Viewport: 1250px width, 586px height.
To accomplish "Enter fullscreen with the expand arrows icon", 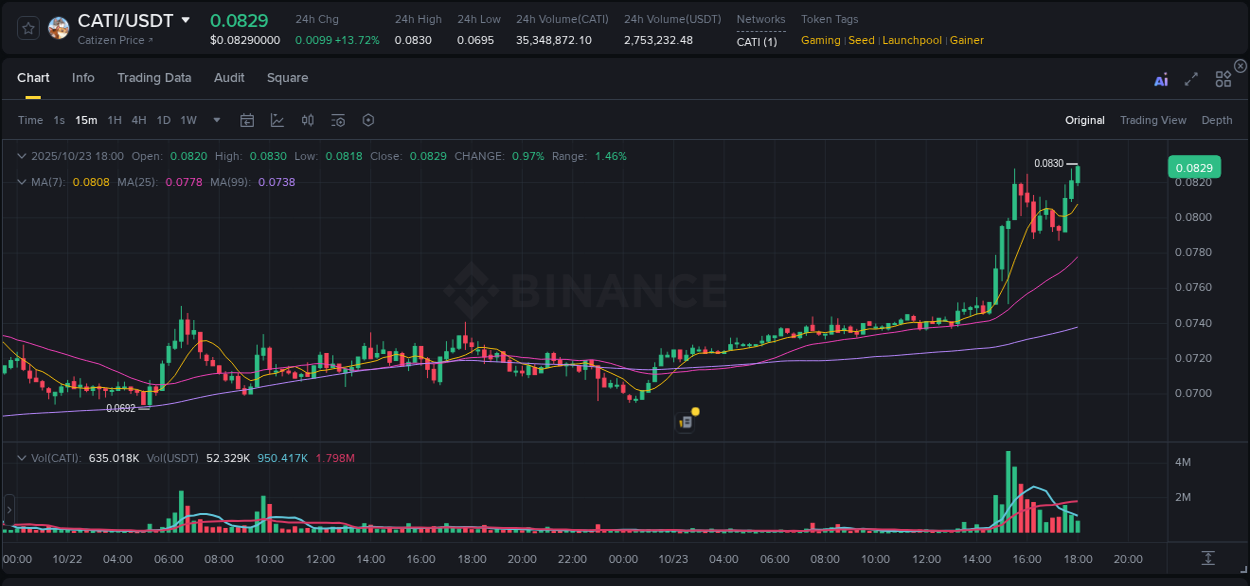I will (x=1191, y=78).
